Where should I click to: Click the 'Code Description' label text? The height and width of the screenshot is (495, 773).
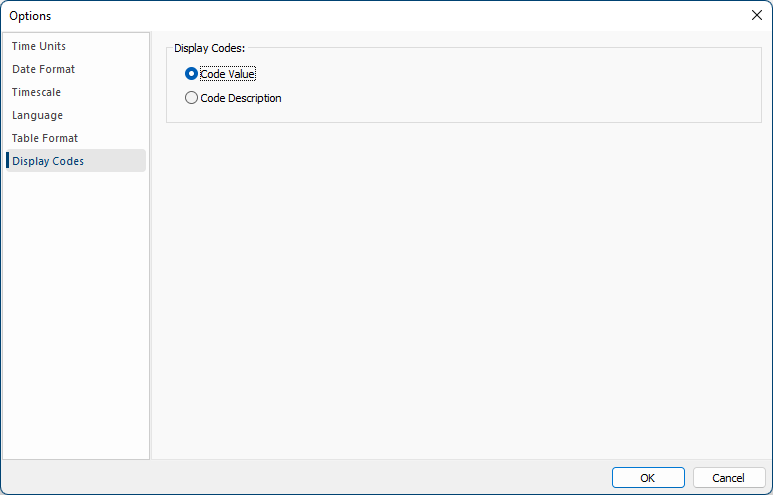[x=241, y=98]
